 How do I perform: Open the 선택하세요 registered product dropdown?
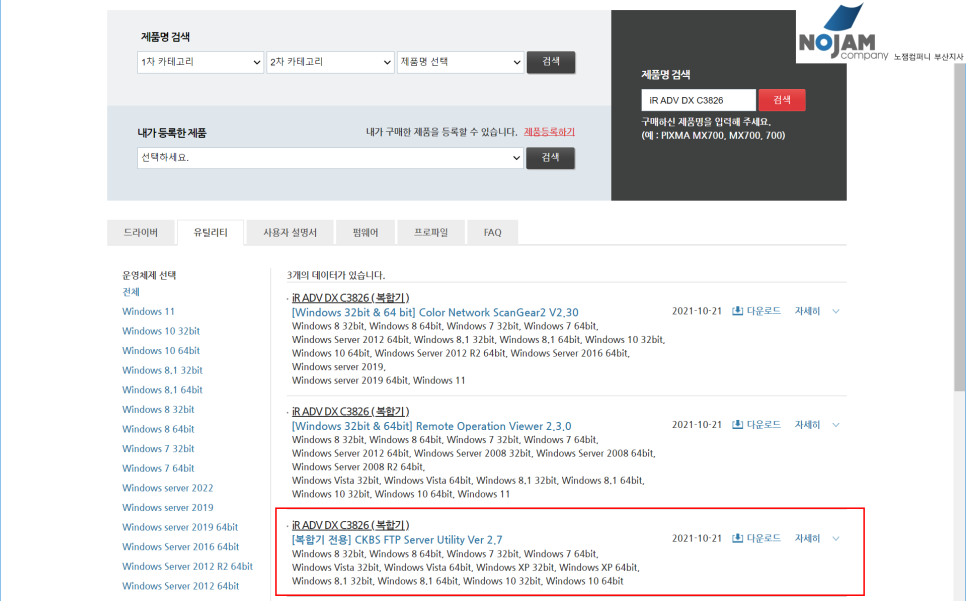330,158
